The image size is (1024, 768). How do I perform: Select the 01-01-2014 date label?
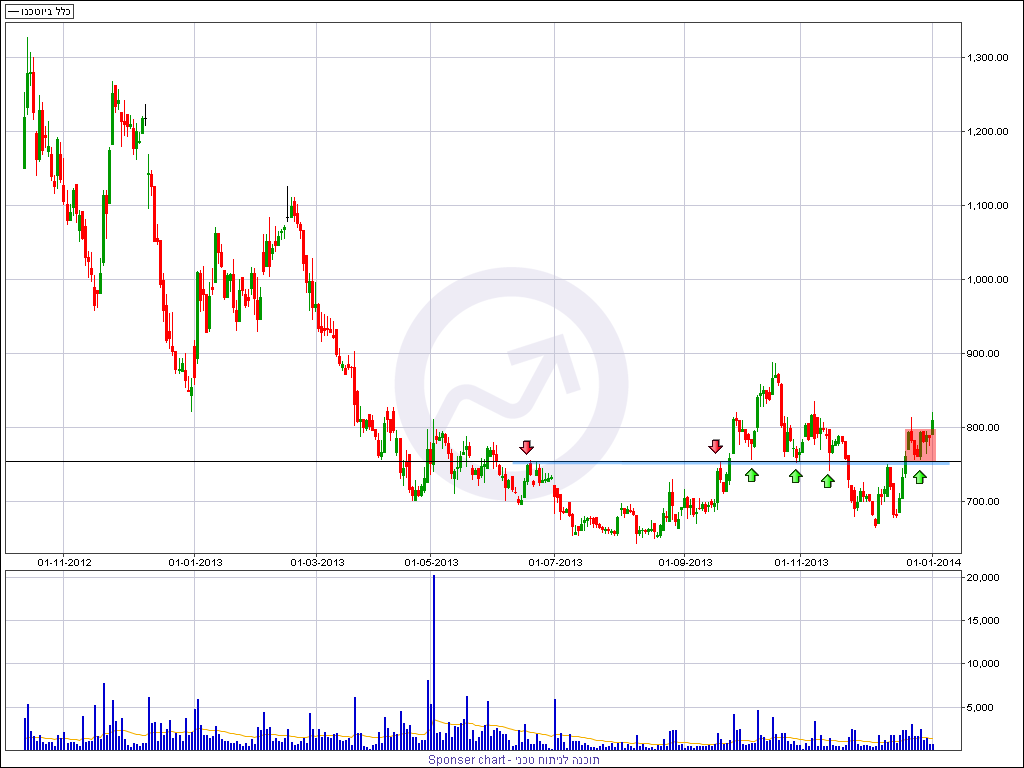pos(933,562)
